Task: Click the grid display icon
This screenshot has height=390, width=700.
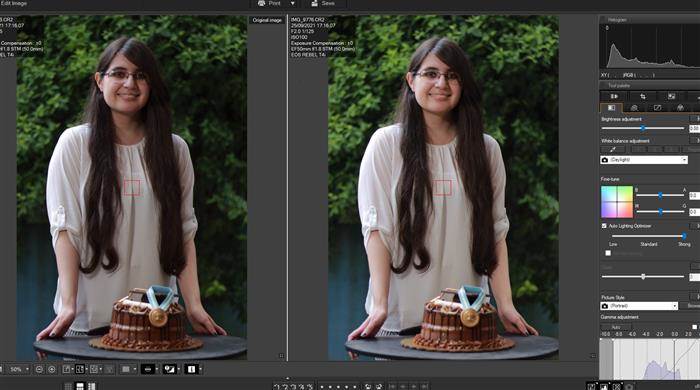Action: (126, 369)
